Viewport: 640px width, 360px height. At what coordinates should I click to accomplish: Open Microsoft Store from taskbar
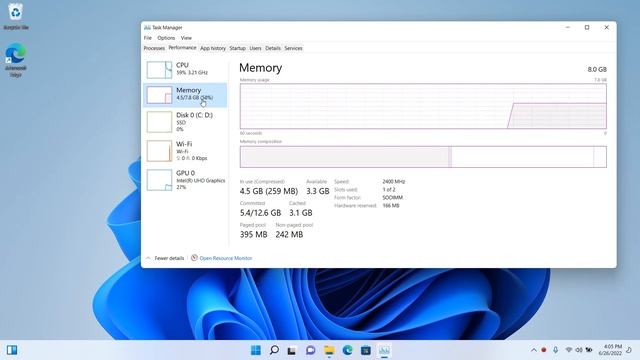(x=366, y=350)
